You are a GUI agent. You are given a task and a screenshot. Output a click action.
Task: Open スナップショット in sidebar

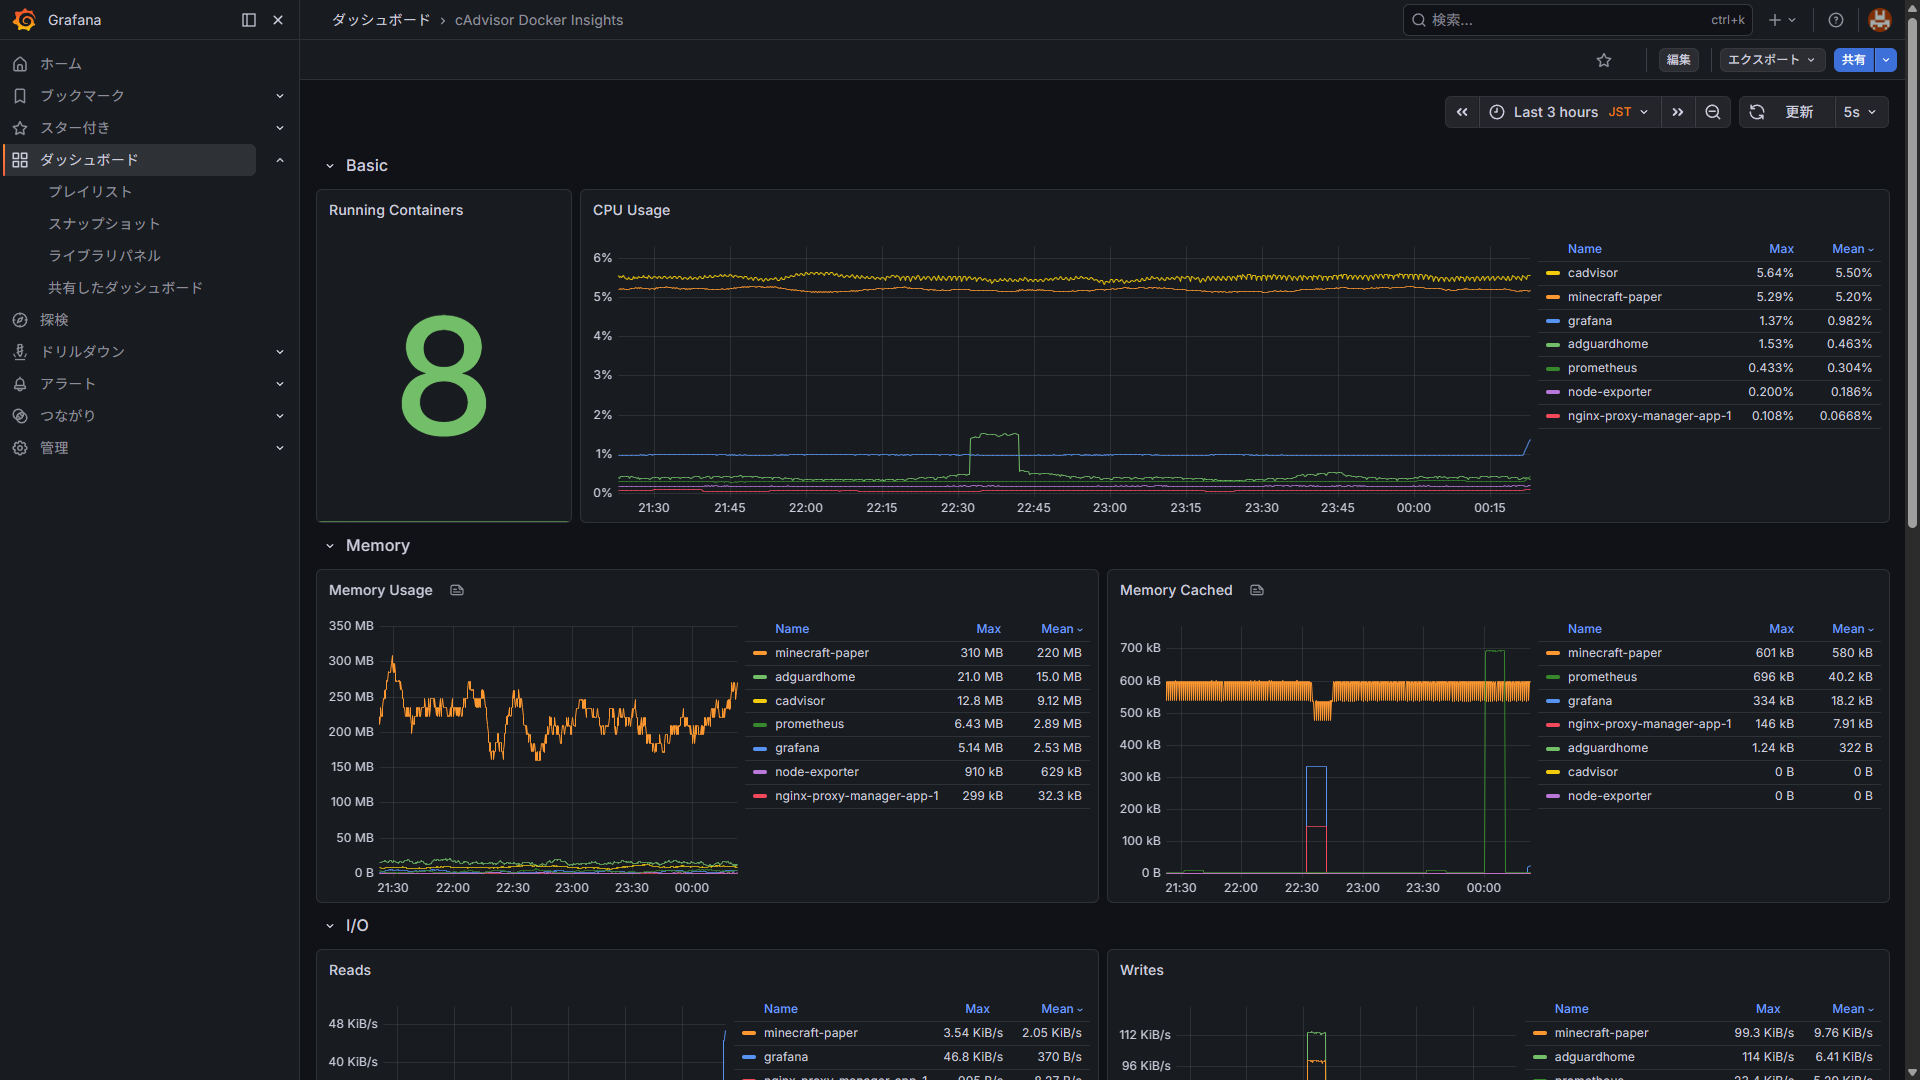(104, 224)
